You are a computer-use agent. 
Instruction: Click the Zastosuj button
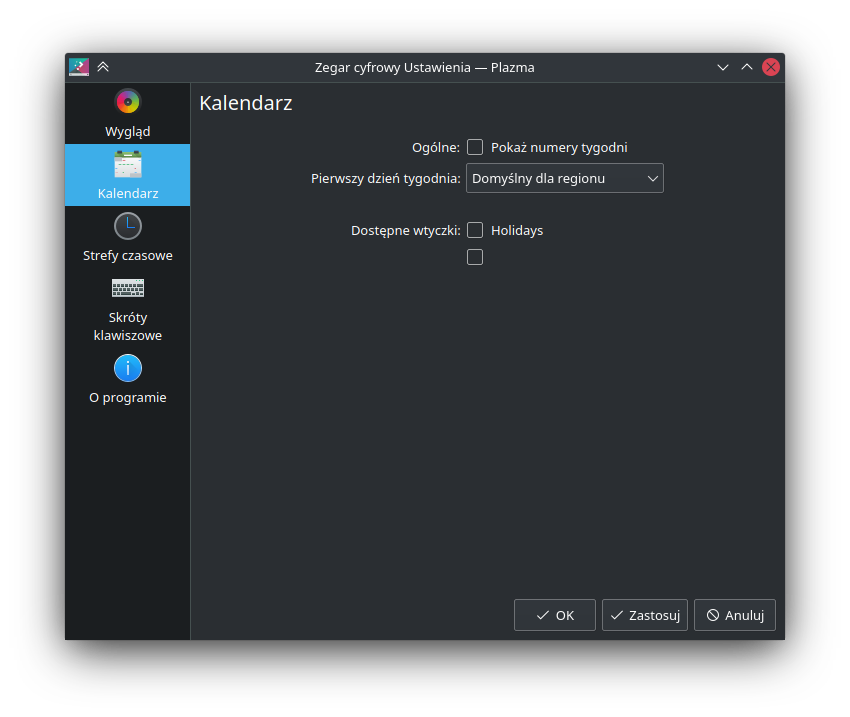point(644,615)
